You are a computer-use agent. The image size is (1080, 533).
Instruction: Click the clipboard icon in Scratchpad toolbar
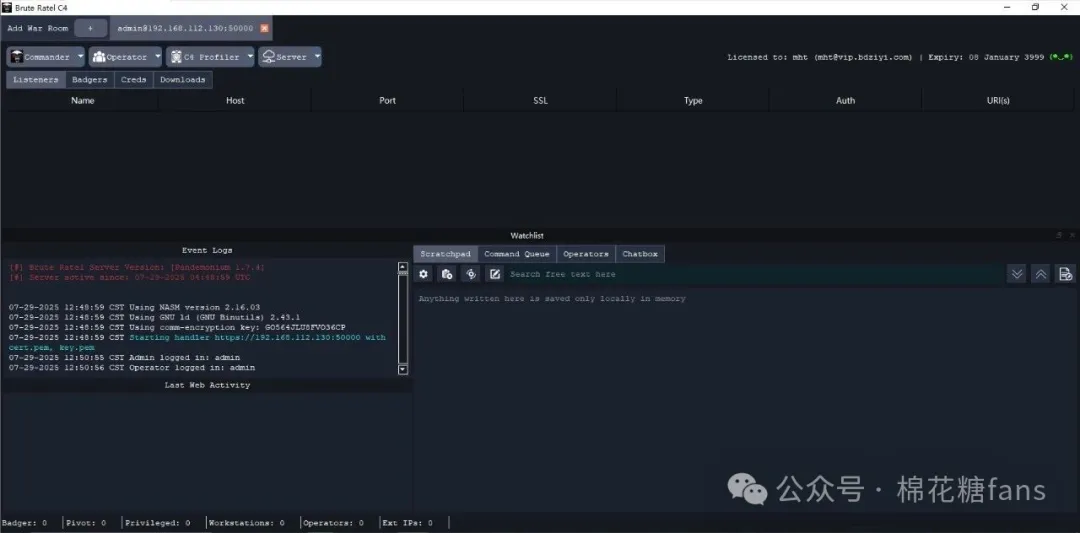(447, 274)
